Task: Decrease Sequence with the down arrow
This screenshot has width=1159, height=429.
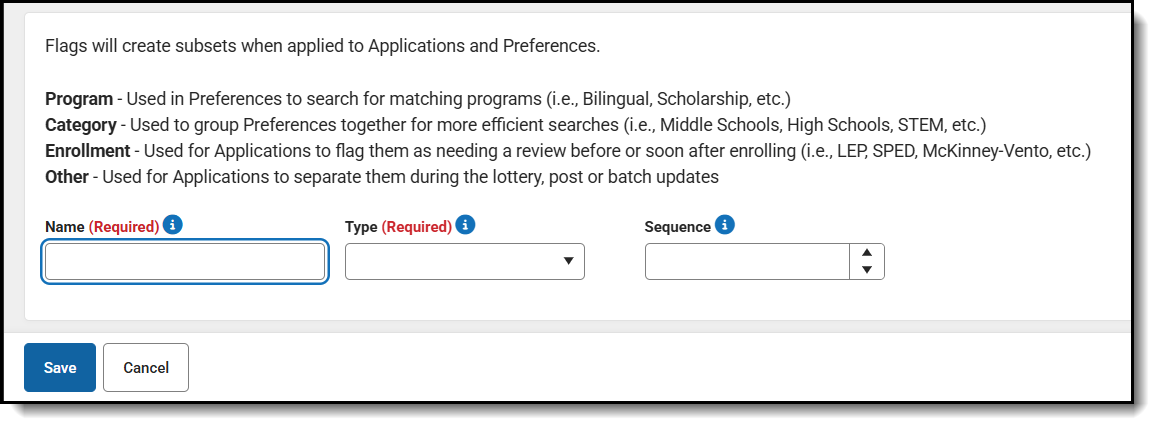Action: pos(867,270)
